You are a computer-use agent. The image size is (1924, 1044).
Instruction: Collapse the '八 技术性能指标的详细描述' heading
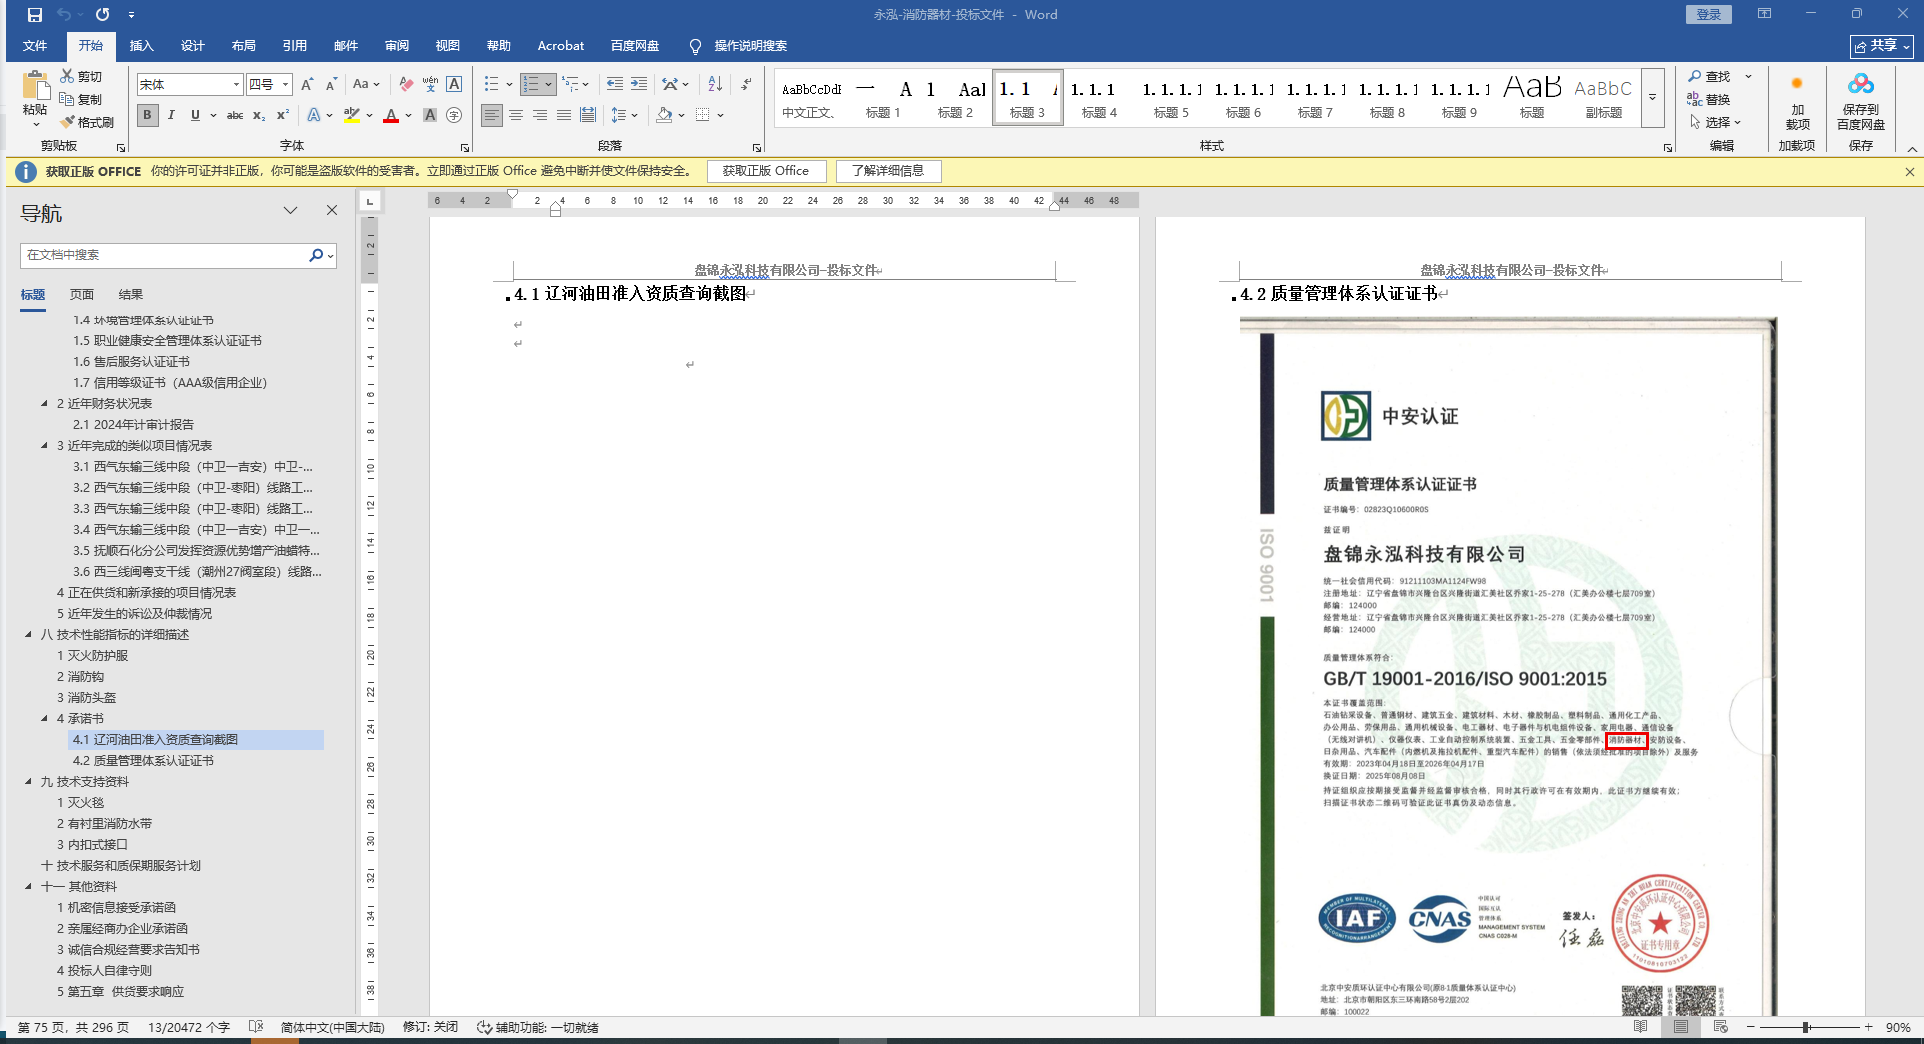click(x=28, y=635)
